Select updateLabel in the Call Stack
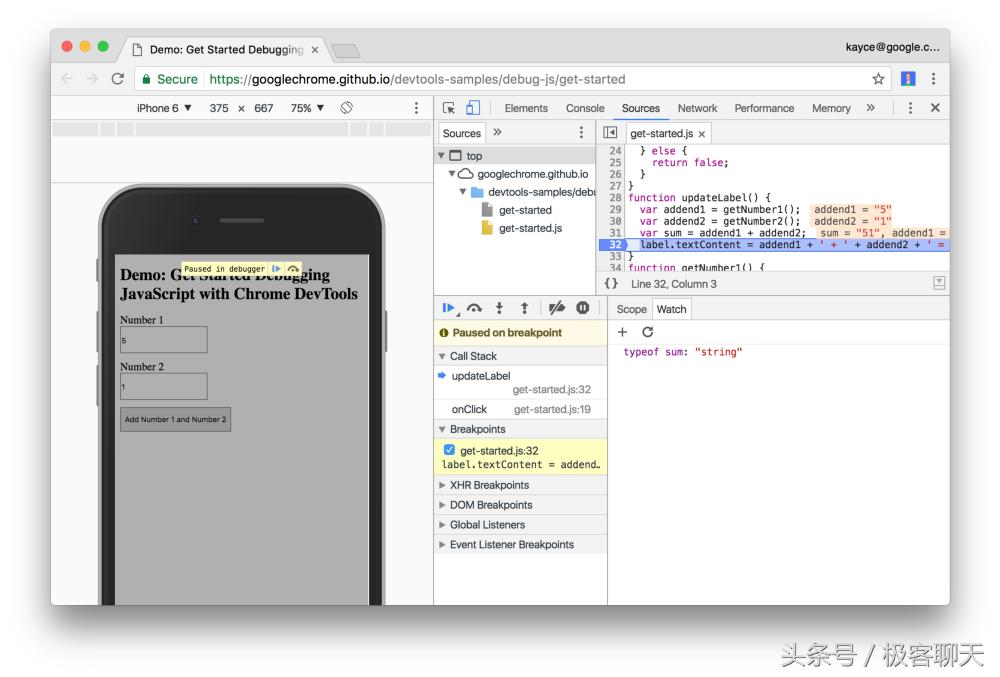The height and width of the screenshot is (677, 1000). 481,375
